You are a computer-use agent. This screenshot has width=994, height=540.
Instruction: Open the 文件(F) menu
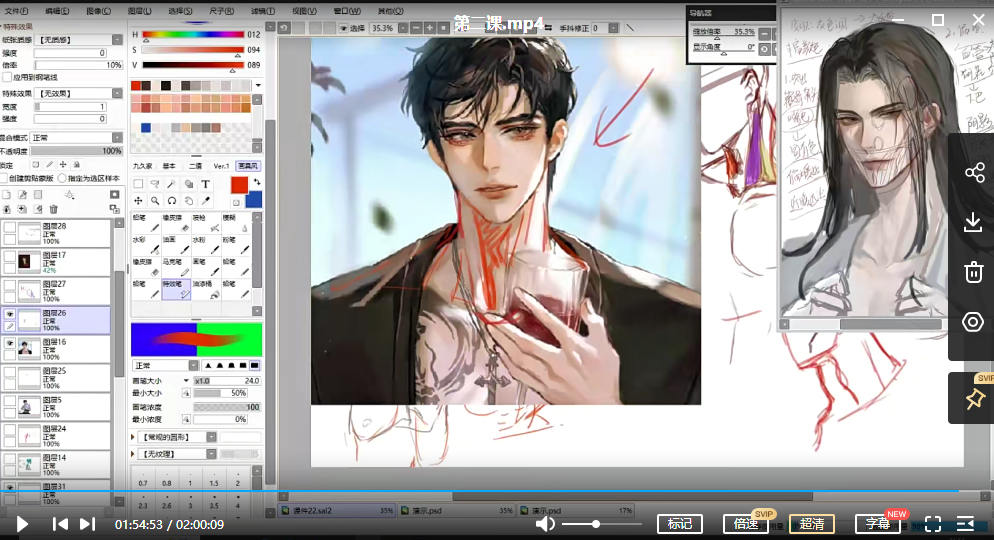[x=16, y=11]
